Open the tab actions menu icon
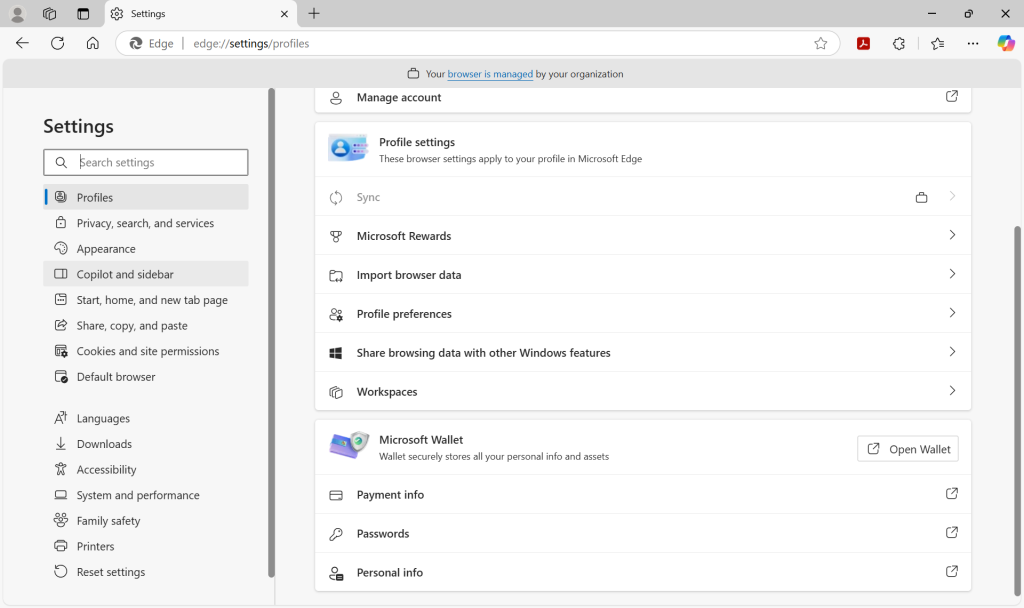The width and height of the screenshot is (1024, 608). point(83,14)
